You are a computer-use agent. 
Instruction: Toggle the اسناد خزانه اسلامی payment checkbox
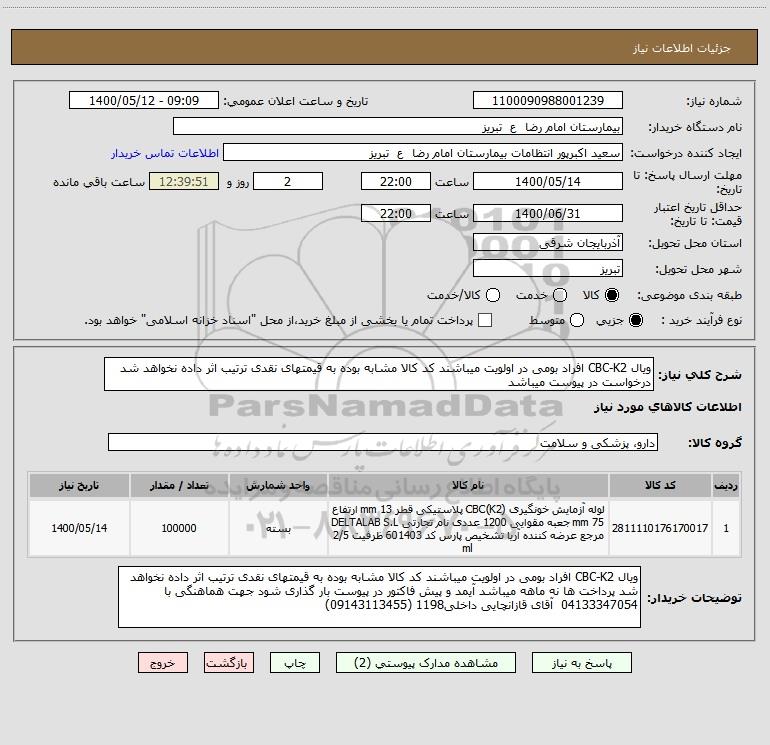pyautogui.click(x=485, y=320)
